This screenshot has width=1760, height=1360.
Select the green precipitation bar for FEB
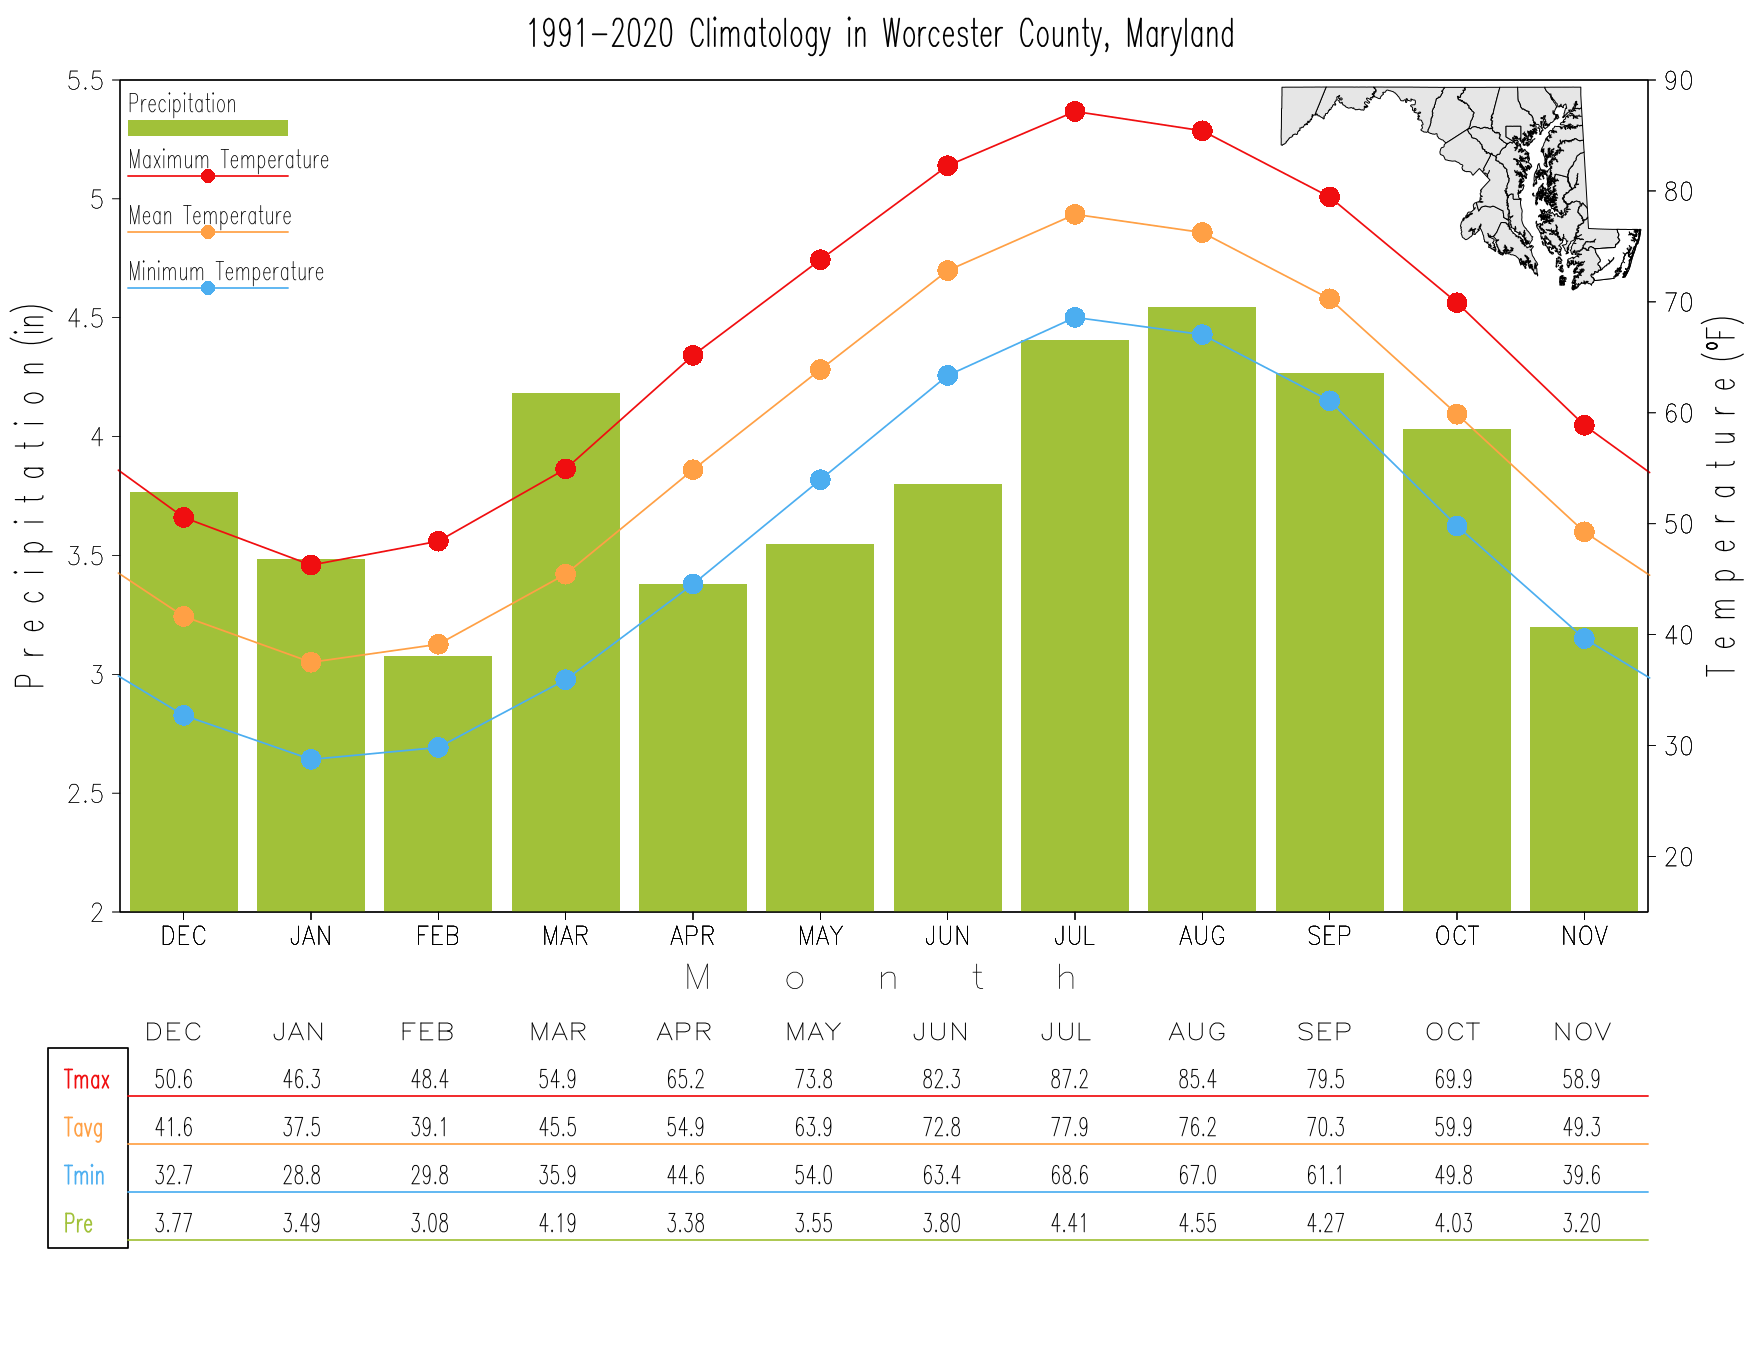[x=438, y=784]
